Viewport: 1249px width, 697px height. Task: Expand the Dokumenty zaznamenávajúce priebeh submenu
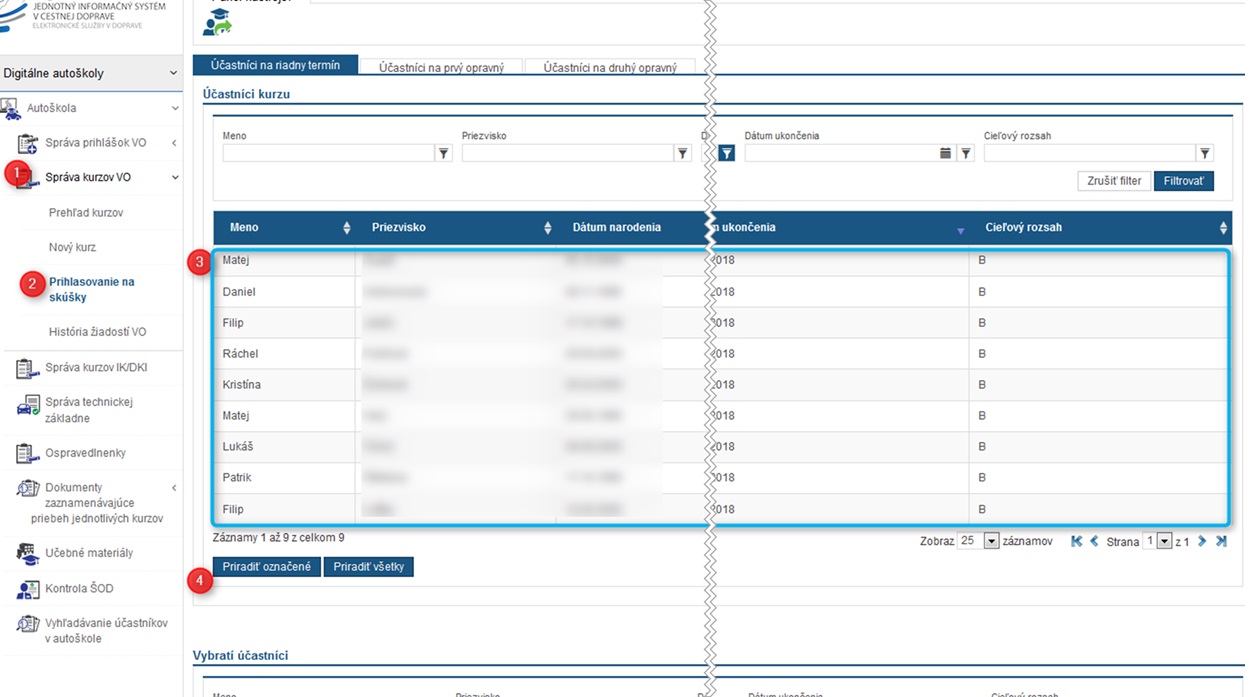point(174,488)
